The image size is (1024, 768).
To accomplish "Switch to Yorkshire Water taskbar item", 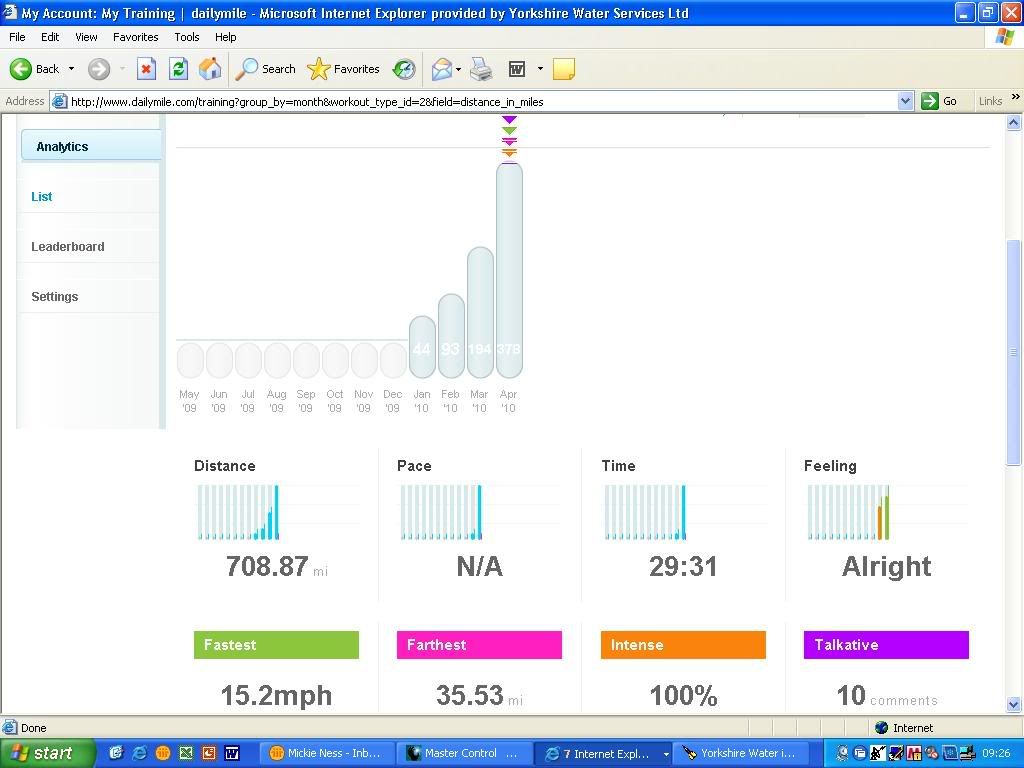I will point(739,754).
